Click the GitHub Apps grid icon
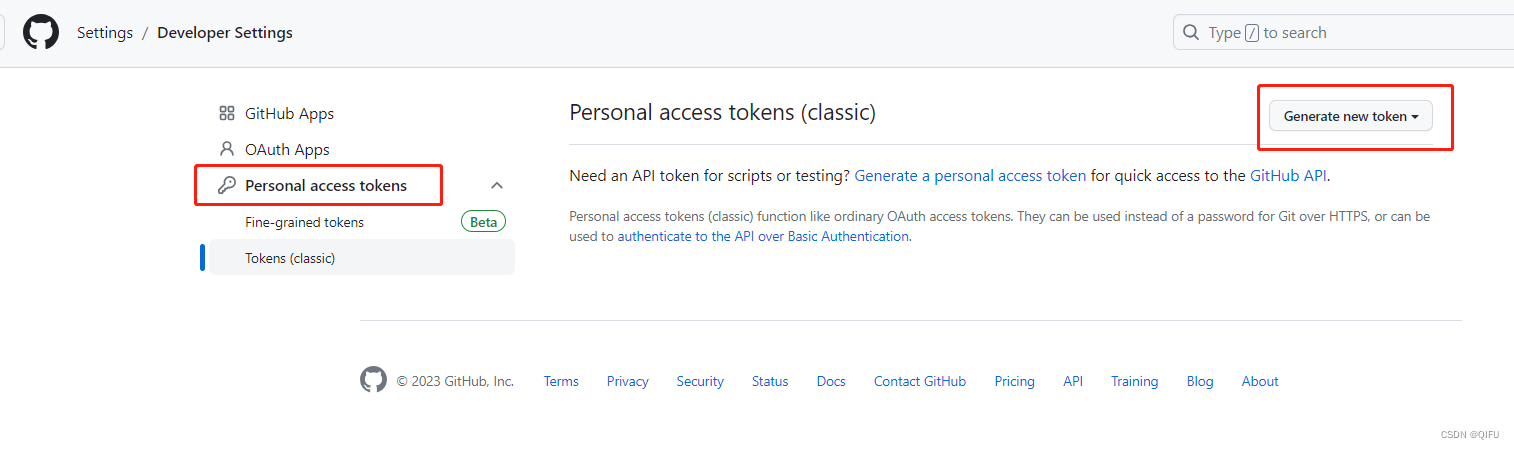 tap(227, 114)
